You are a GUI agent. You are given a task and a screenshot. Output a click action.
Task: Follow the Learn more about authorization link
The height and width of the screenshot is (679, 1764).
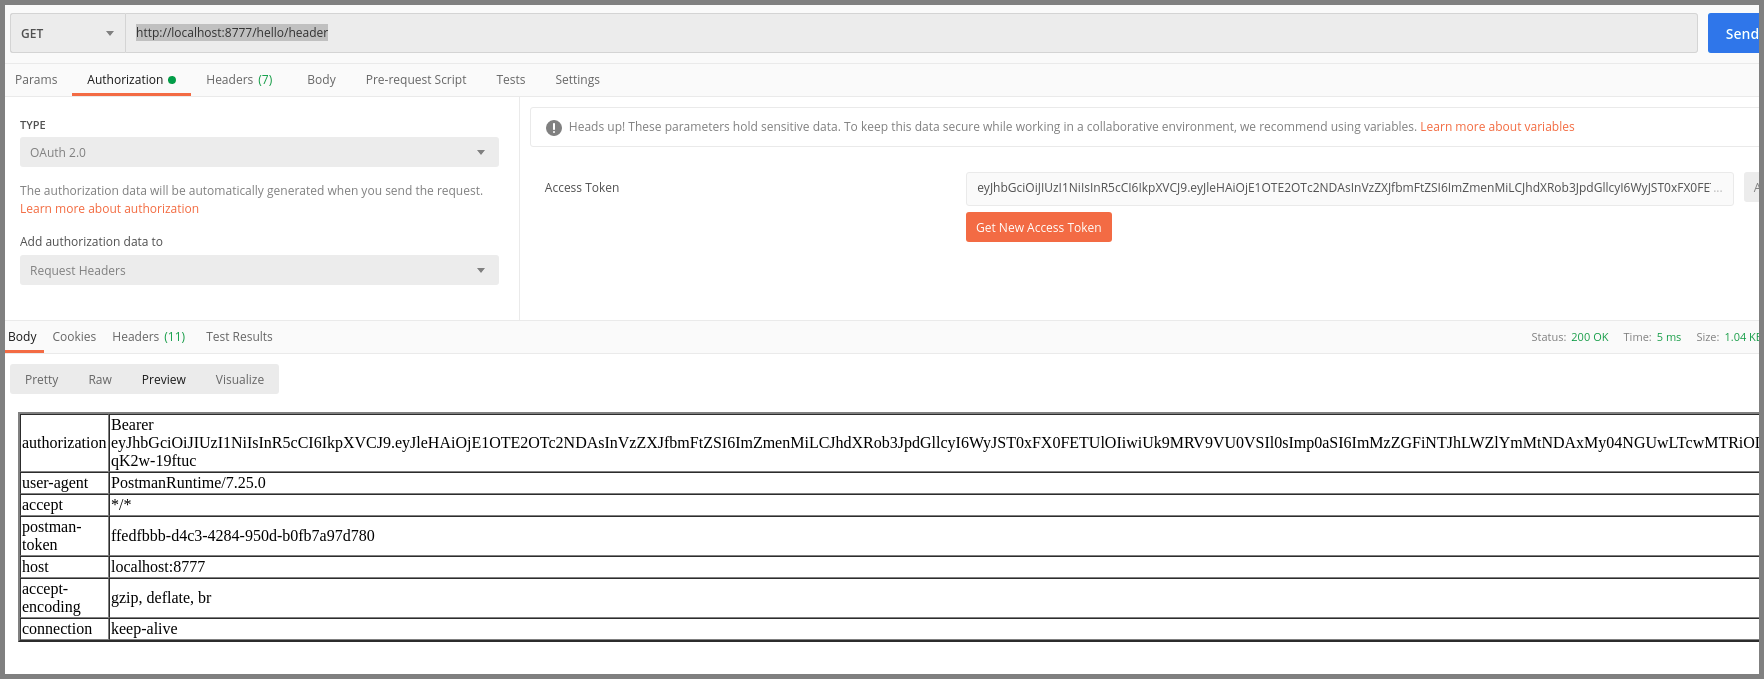[109, 209]
